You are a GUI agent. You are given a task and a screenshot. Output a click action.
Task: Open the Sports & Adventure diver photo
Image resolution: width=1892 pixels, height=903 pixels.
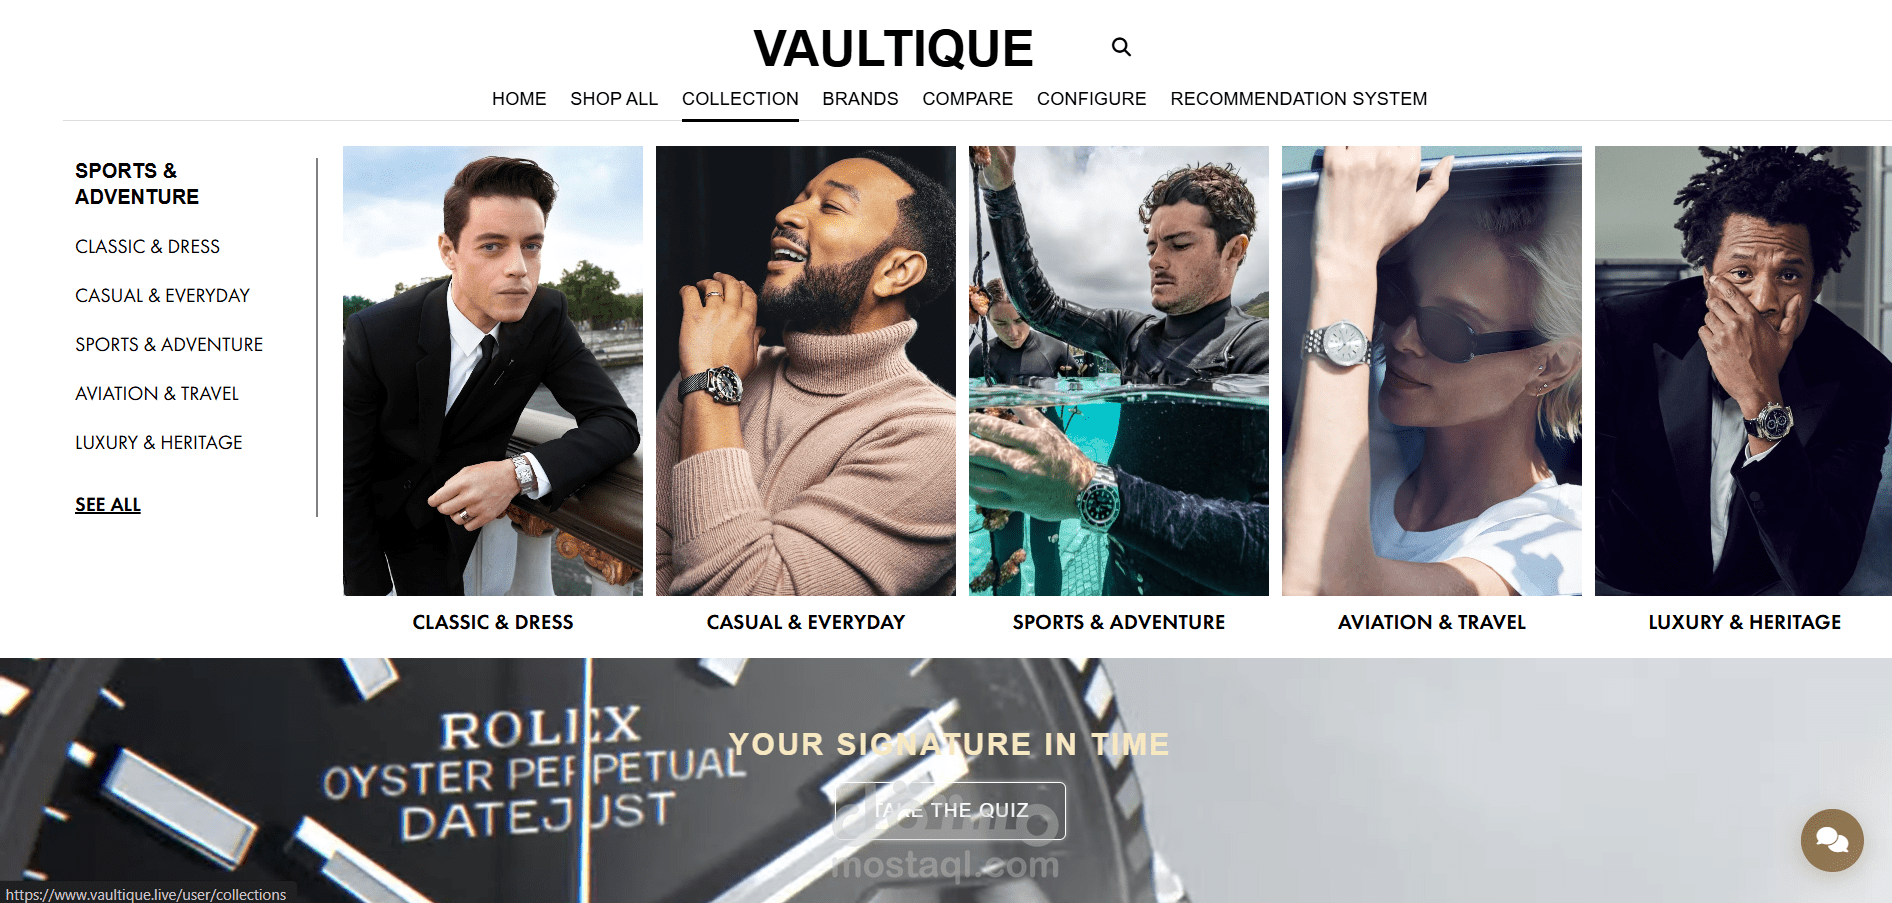1119,371
